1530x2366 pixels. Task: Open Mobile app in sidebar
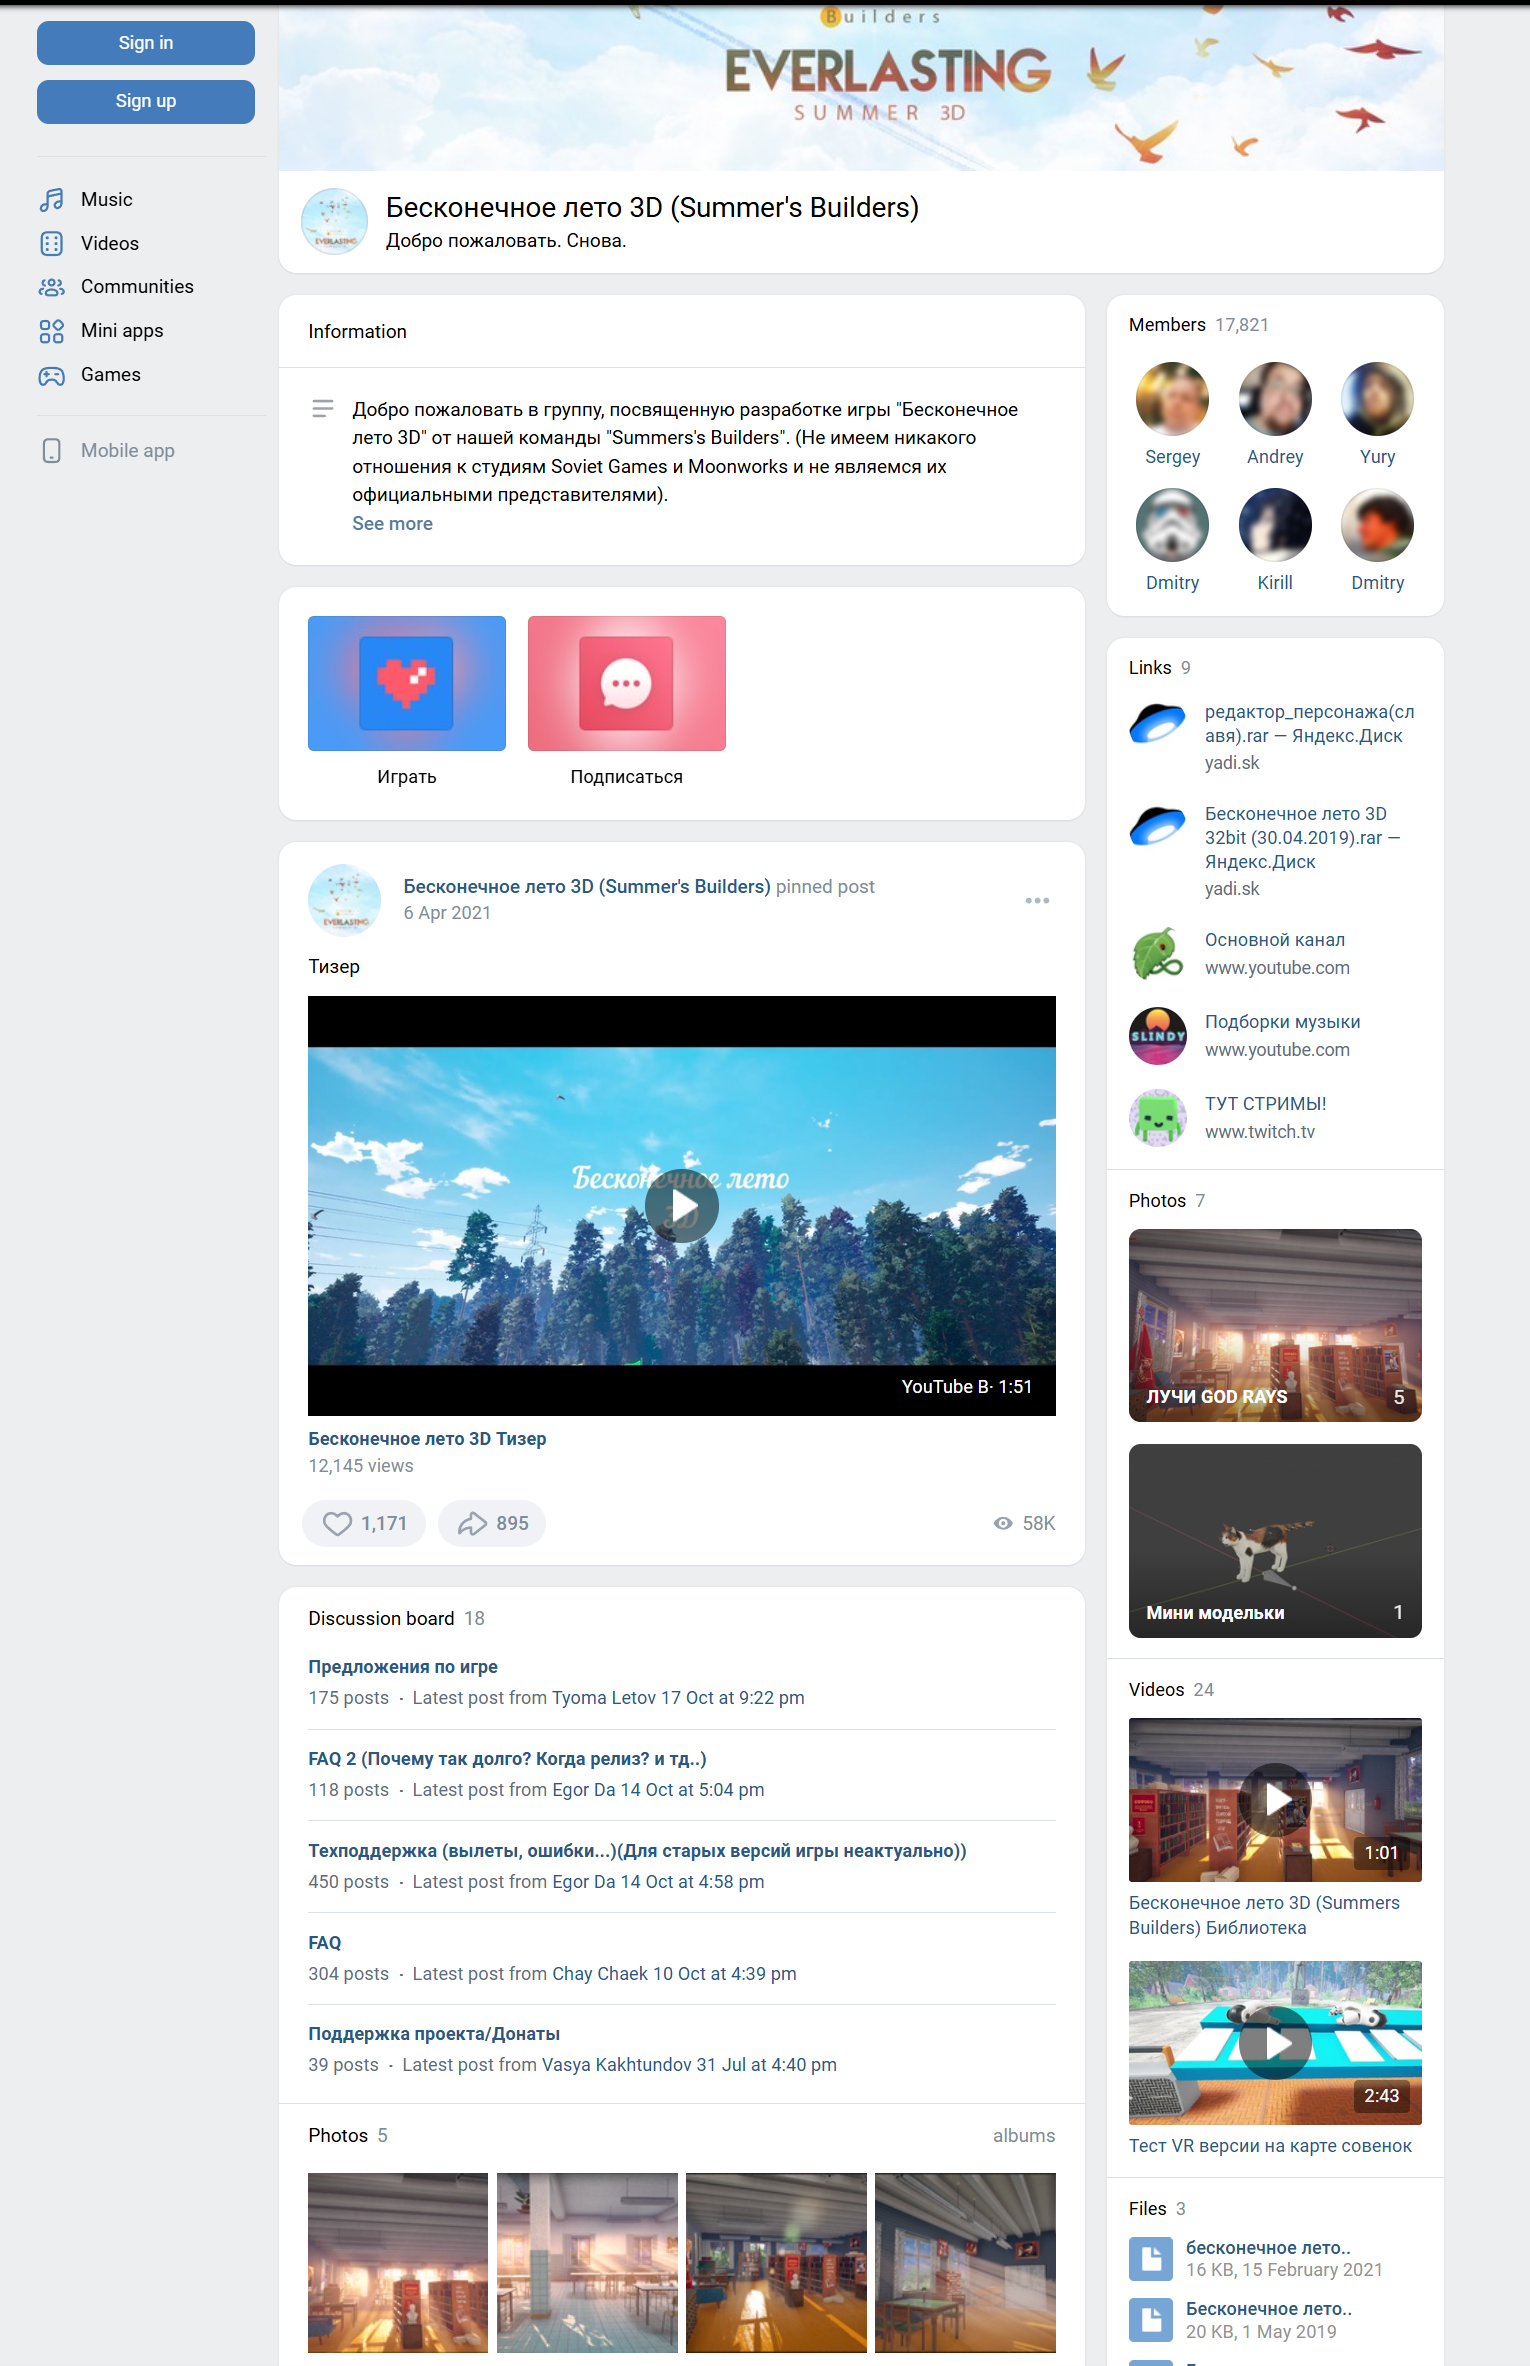pyautogui.click(x=128, y=451)
